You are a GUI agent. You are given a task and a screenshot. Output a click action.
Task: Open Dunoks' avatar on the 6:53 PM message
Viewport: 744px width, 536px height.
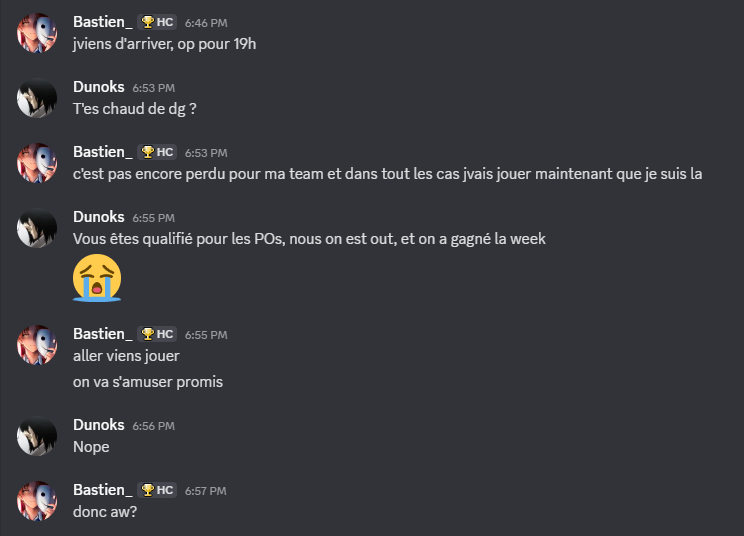37,98
